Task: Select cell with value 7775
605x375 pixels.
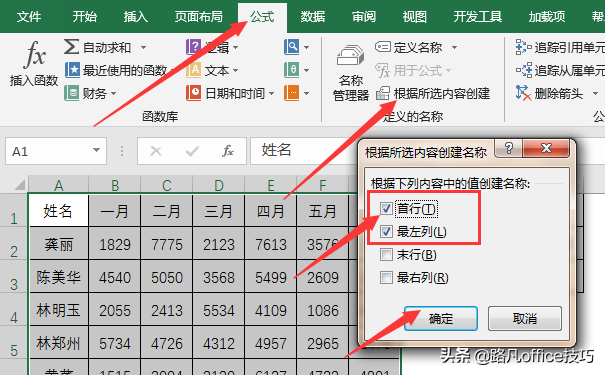Action: [167, 244]
